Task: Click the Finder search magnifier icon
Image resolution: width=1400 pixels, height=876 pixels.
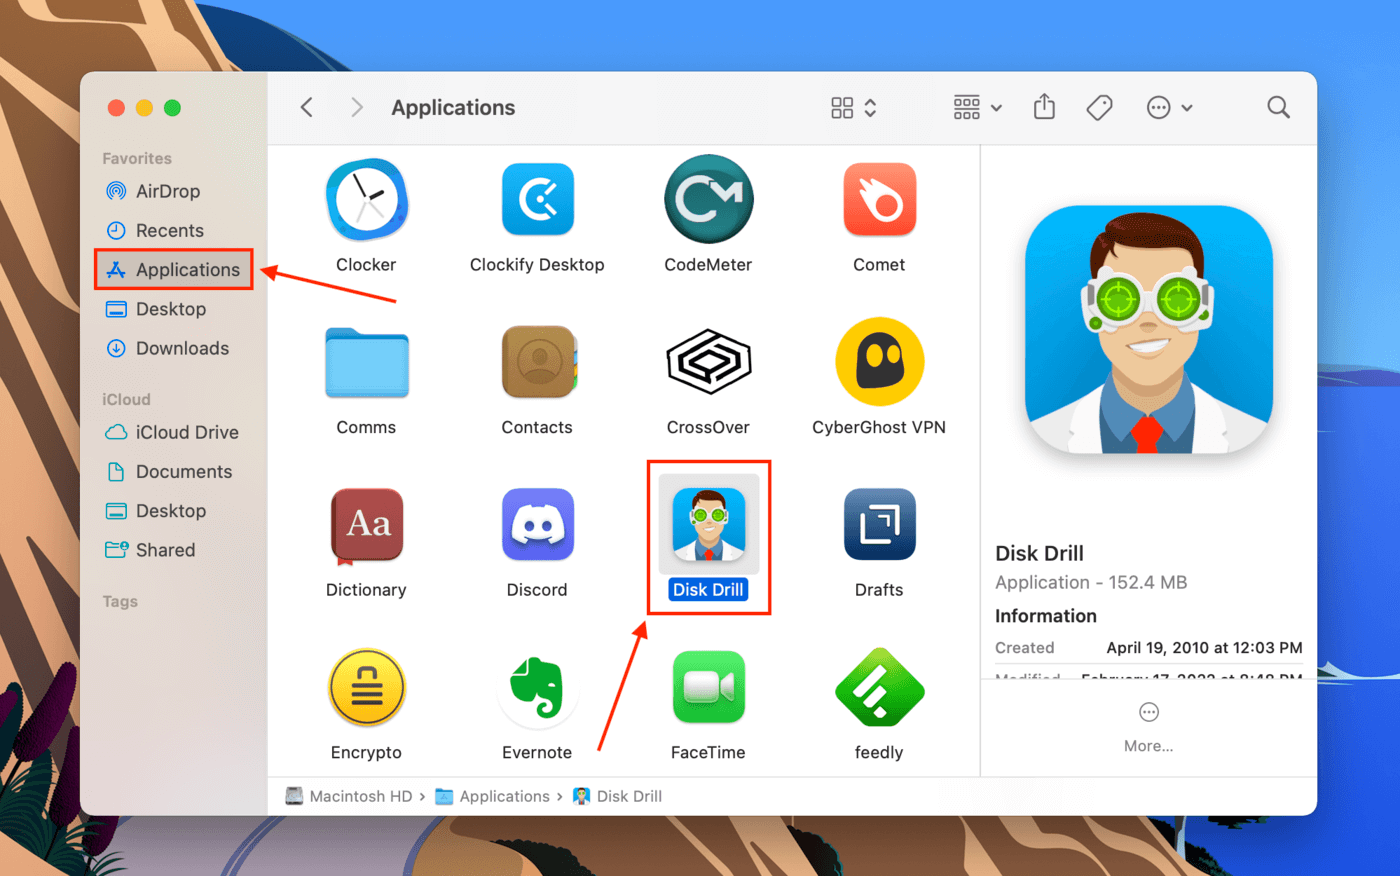Action: (x=1278, y=107)
